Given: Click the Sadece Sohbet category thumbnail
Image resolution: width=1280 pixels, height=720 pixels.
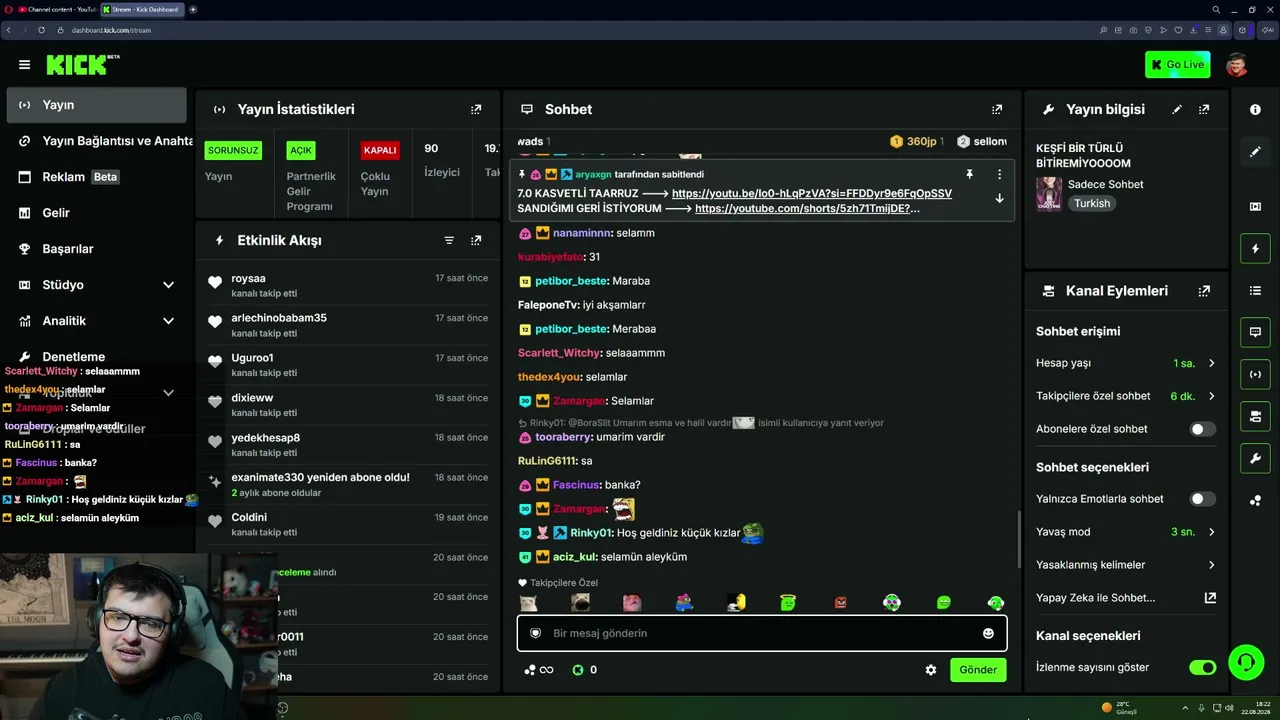Looking at the screenshot, I should click(x=1049, y=193).
